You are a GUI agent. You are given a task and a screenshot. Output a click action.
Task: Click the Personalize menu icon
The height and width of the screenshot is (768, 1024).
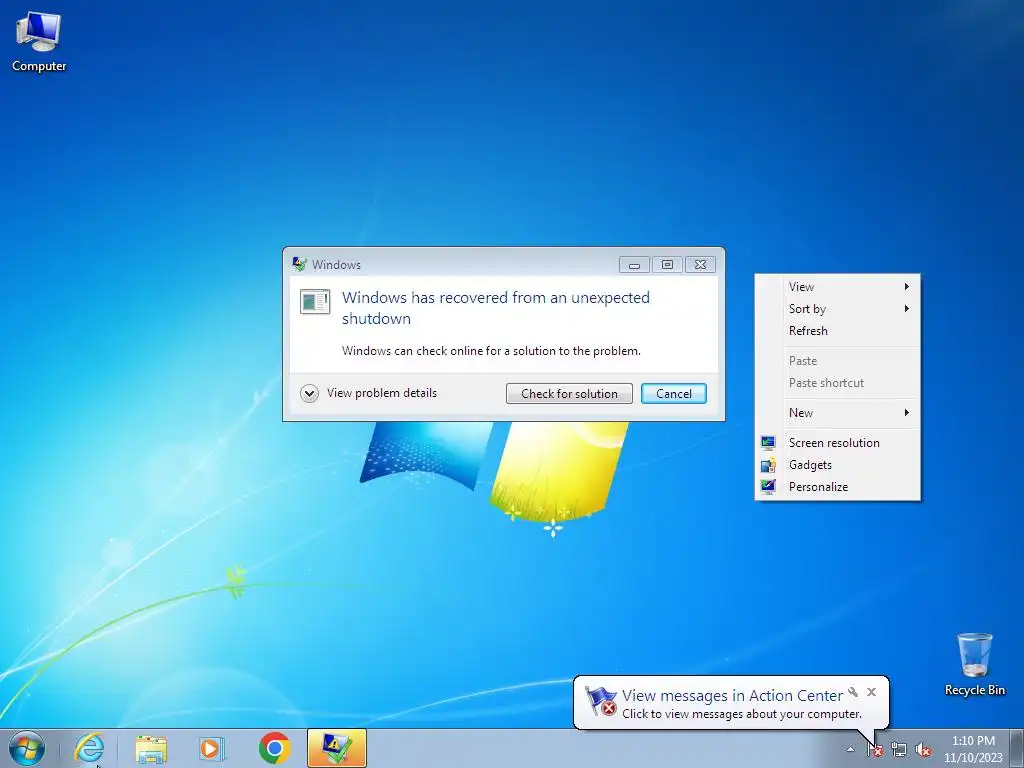tap(768, 487)
